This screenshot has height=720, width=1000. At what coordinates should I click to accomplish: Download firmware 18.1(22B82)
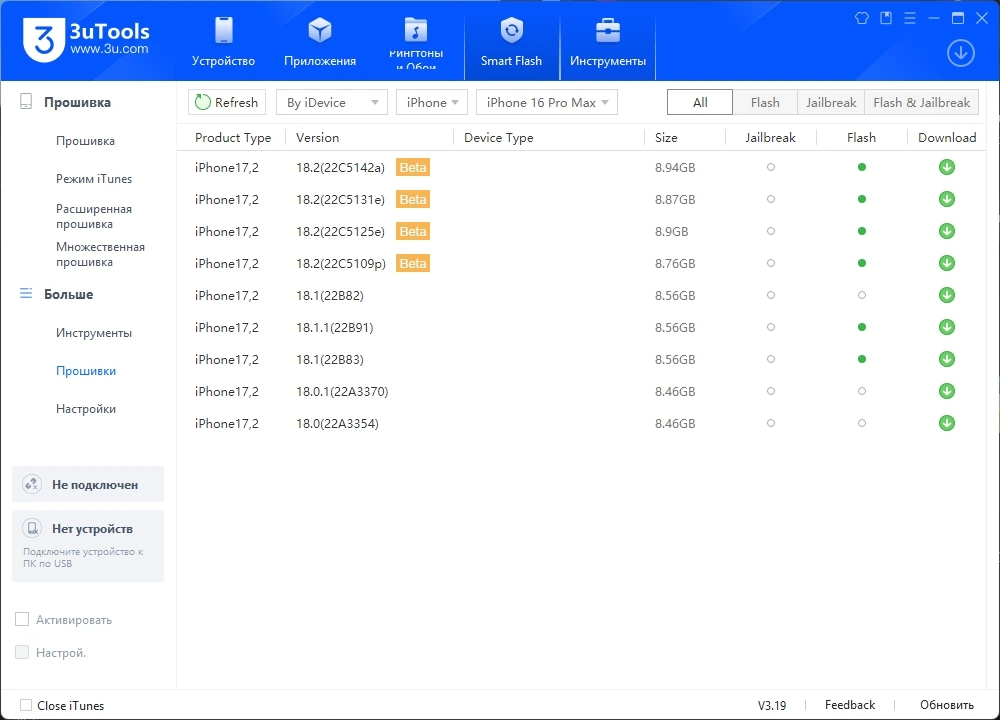coord(947,295)
